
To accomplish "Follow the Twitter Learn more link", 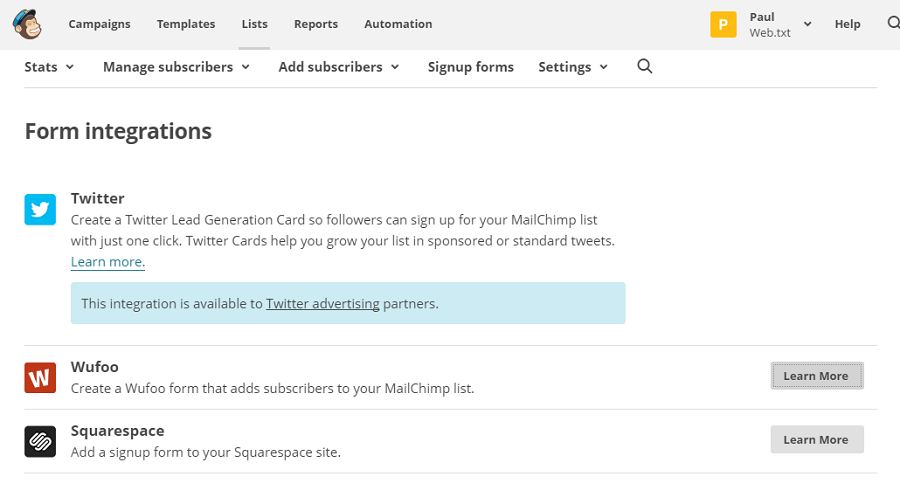I will click(x=108, y=262).
